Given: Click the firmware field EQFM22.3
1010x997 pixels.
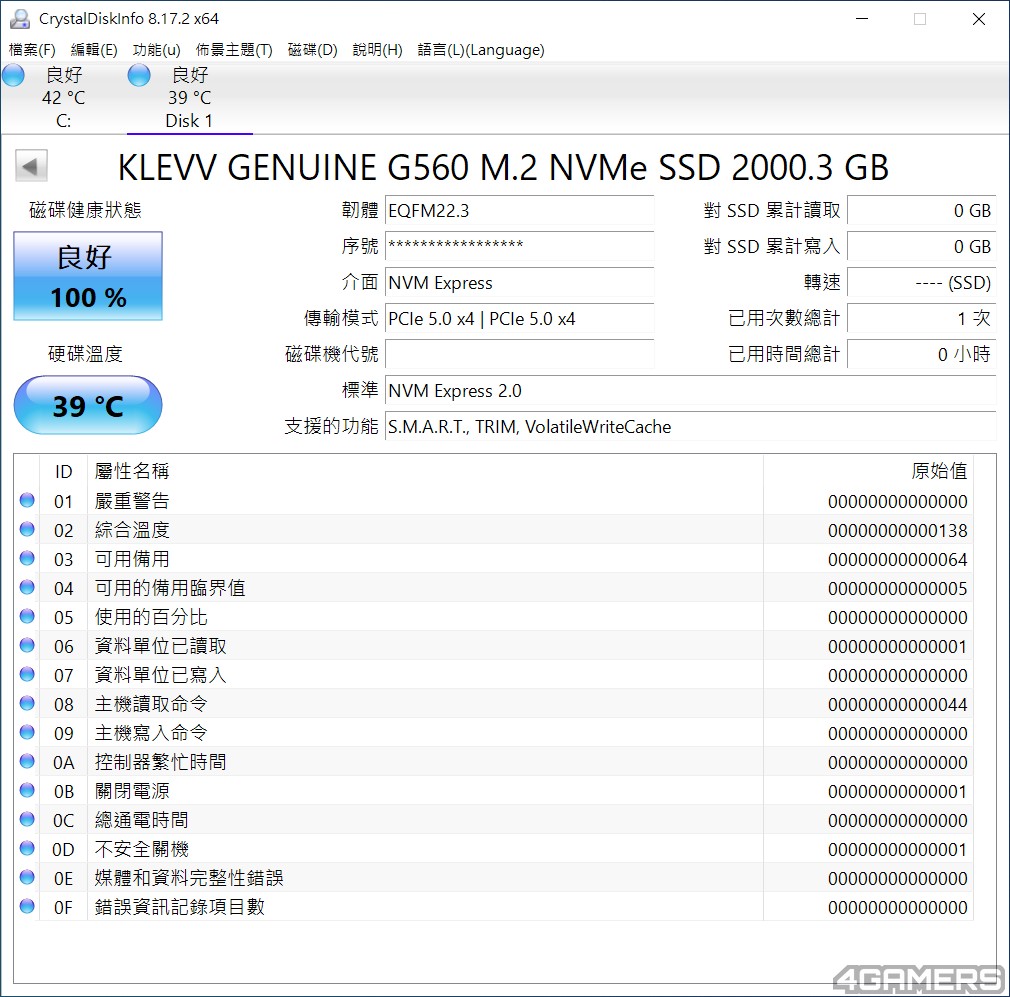Looking at the screenshot, I should point(519,211).
